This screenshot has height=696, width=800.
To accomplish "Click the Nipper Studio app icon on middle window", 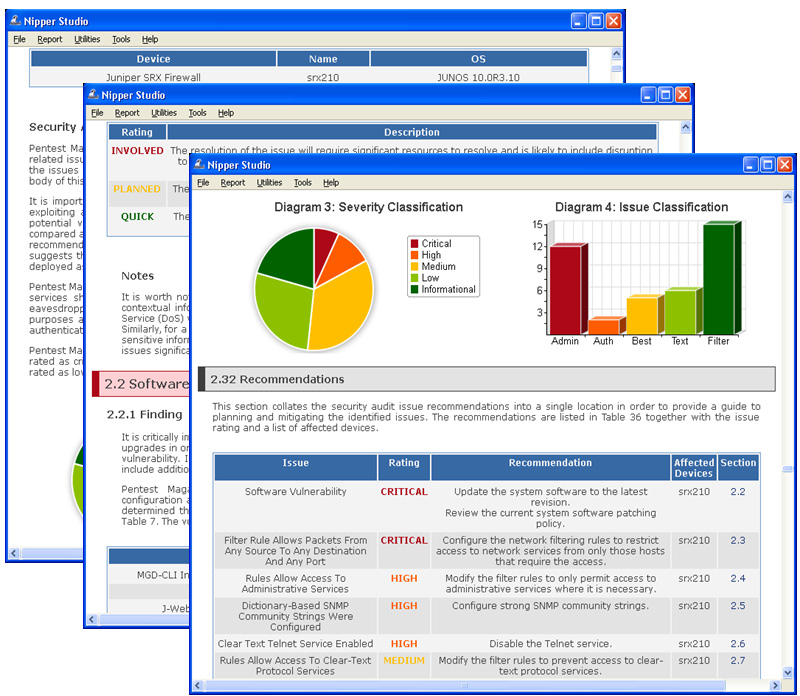I will pyautogui.click(x=91, y=95).
